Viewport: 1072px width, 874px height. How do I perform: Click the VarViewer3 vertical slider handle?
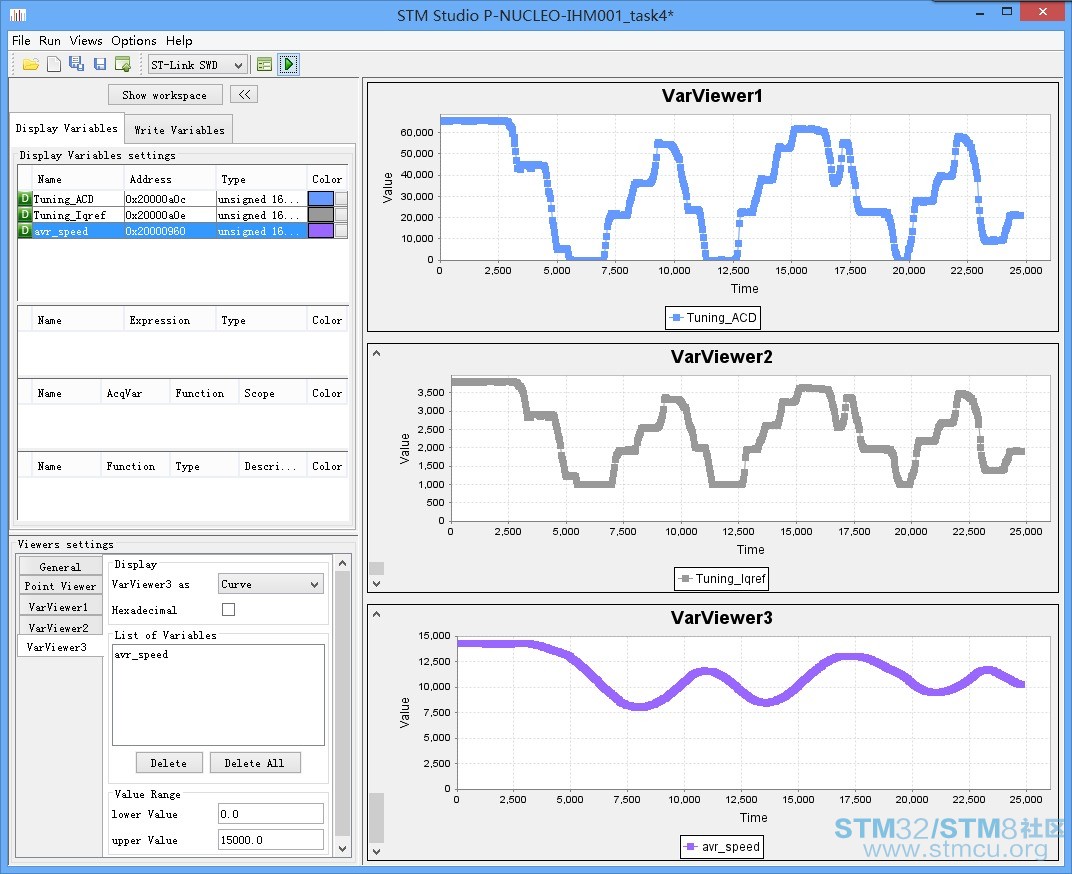[x=377, y=818]
